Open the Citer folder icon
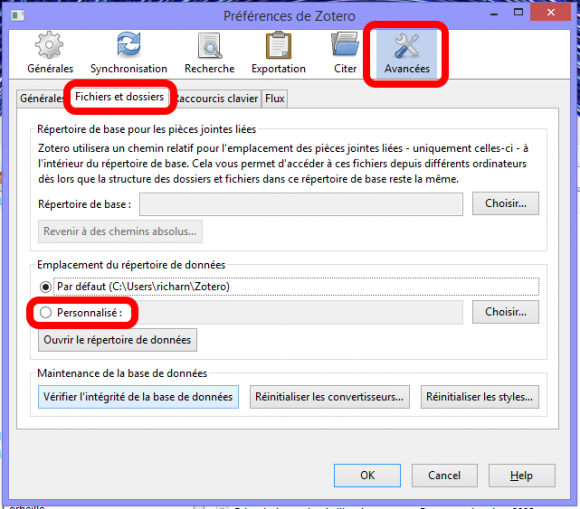The width and height of the screenshot is (580, 509). pos(345,44)
